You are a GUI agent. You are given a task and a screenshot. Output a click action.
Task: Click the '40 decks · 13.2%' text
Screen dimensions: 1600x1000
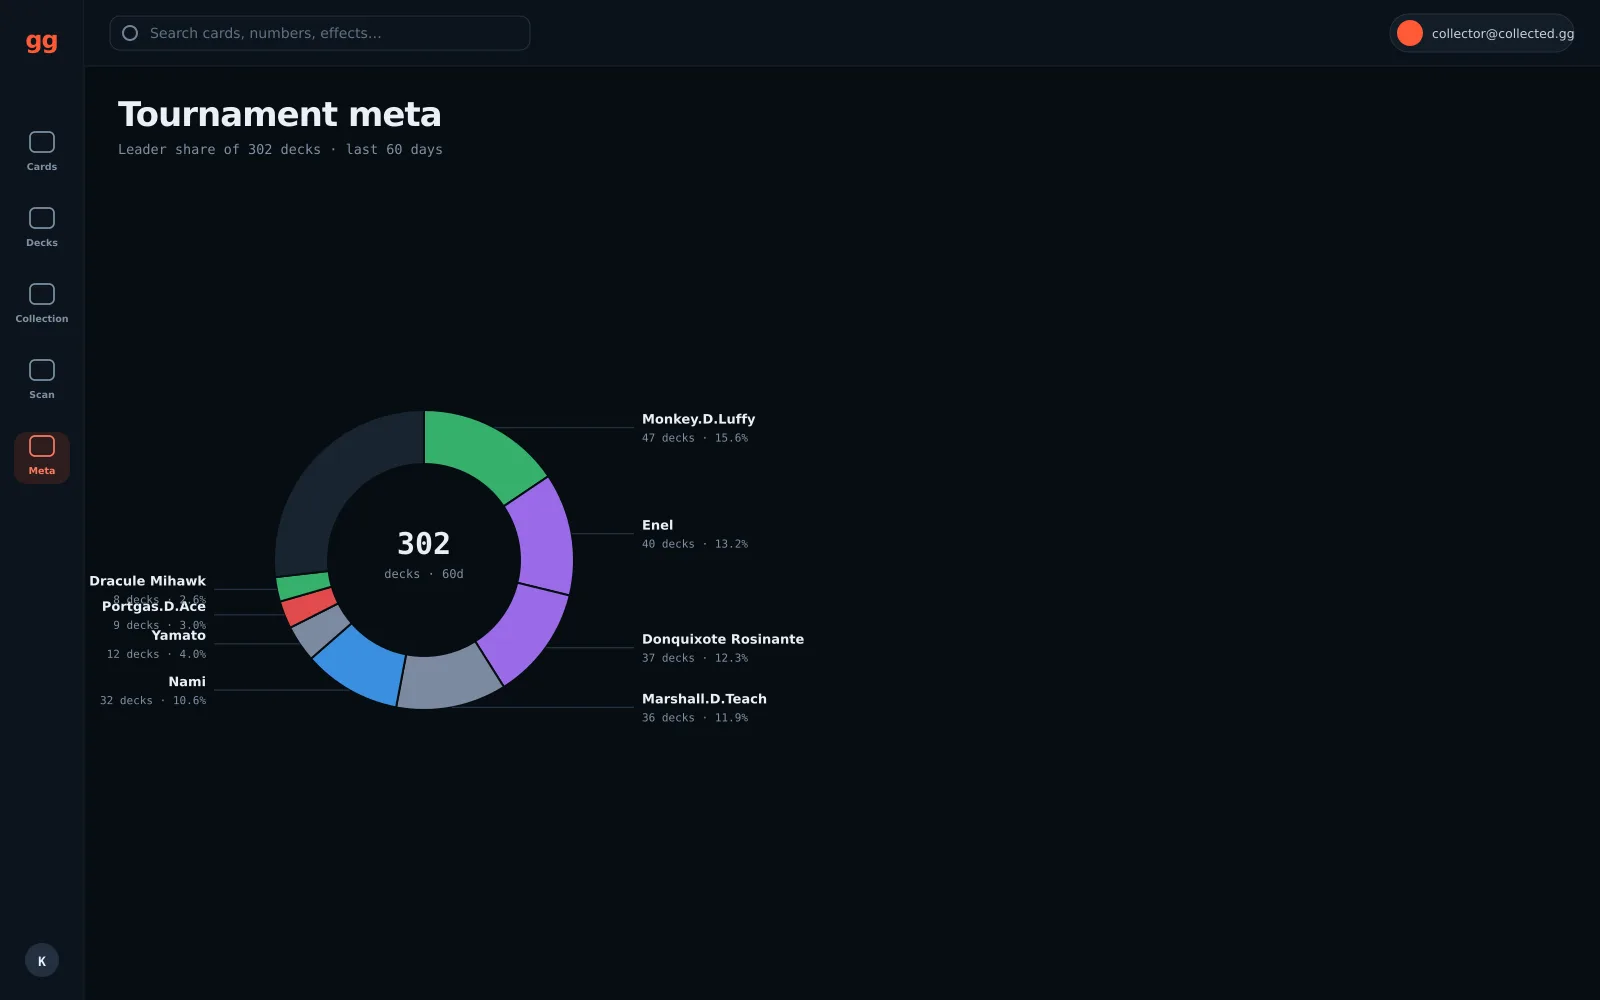[x=695, y=544]
